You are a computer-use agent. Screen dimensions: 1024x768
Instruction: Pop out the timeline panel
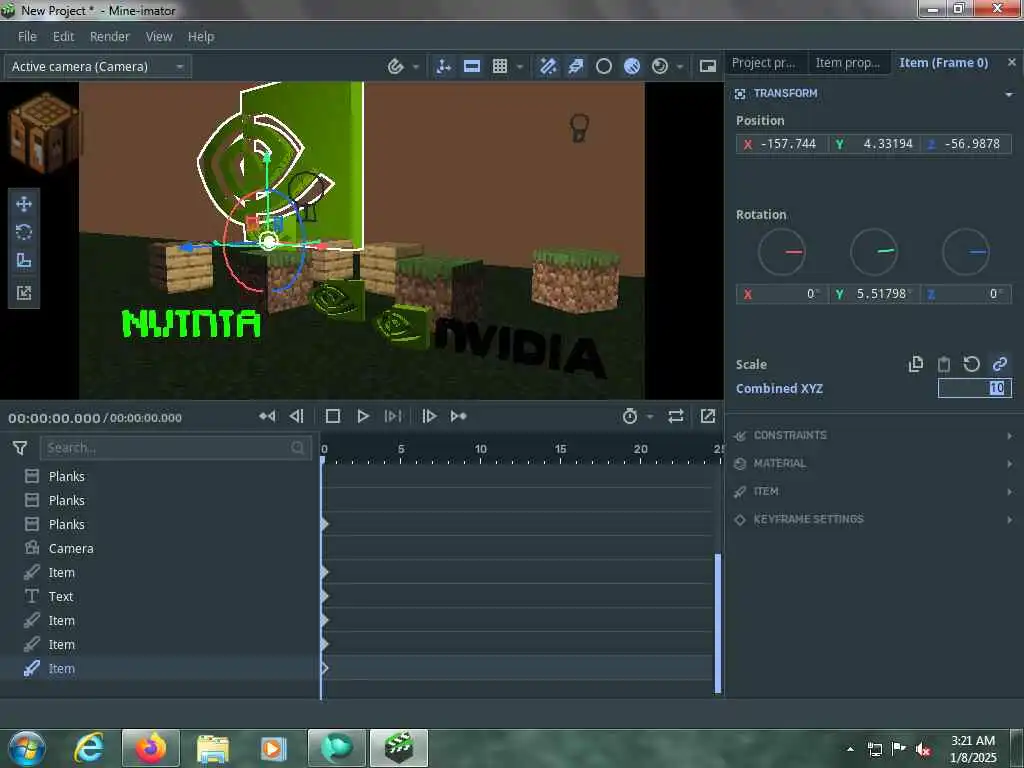click(x=708, y=416)
